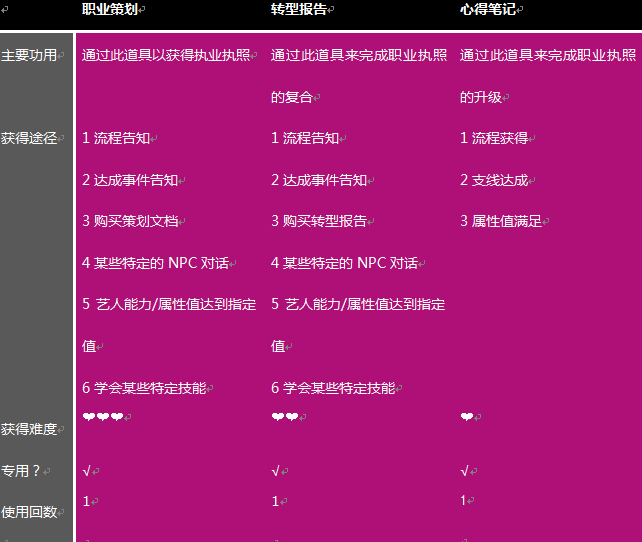The image size is (642, 542).
Task: Click 2 达成事件告知 under 职业策划
Action: 130,180
